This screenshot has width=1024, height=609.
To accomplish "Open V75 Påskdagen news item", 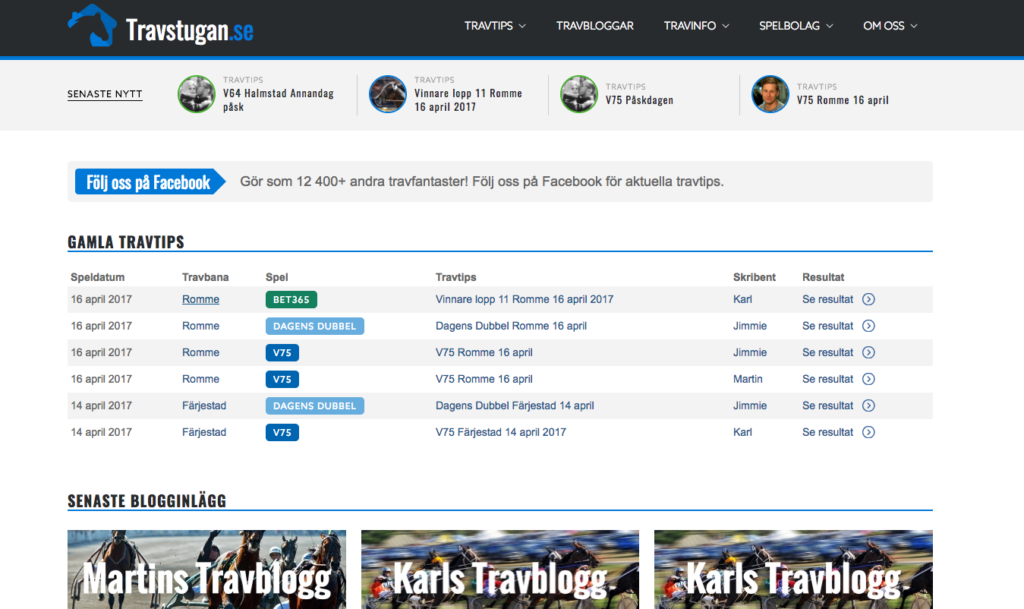I will 639,100.
